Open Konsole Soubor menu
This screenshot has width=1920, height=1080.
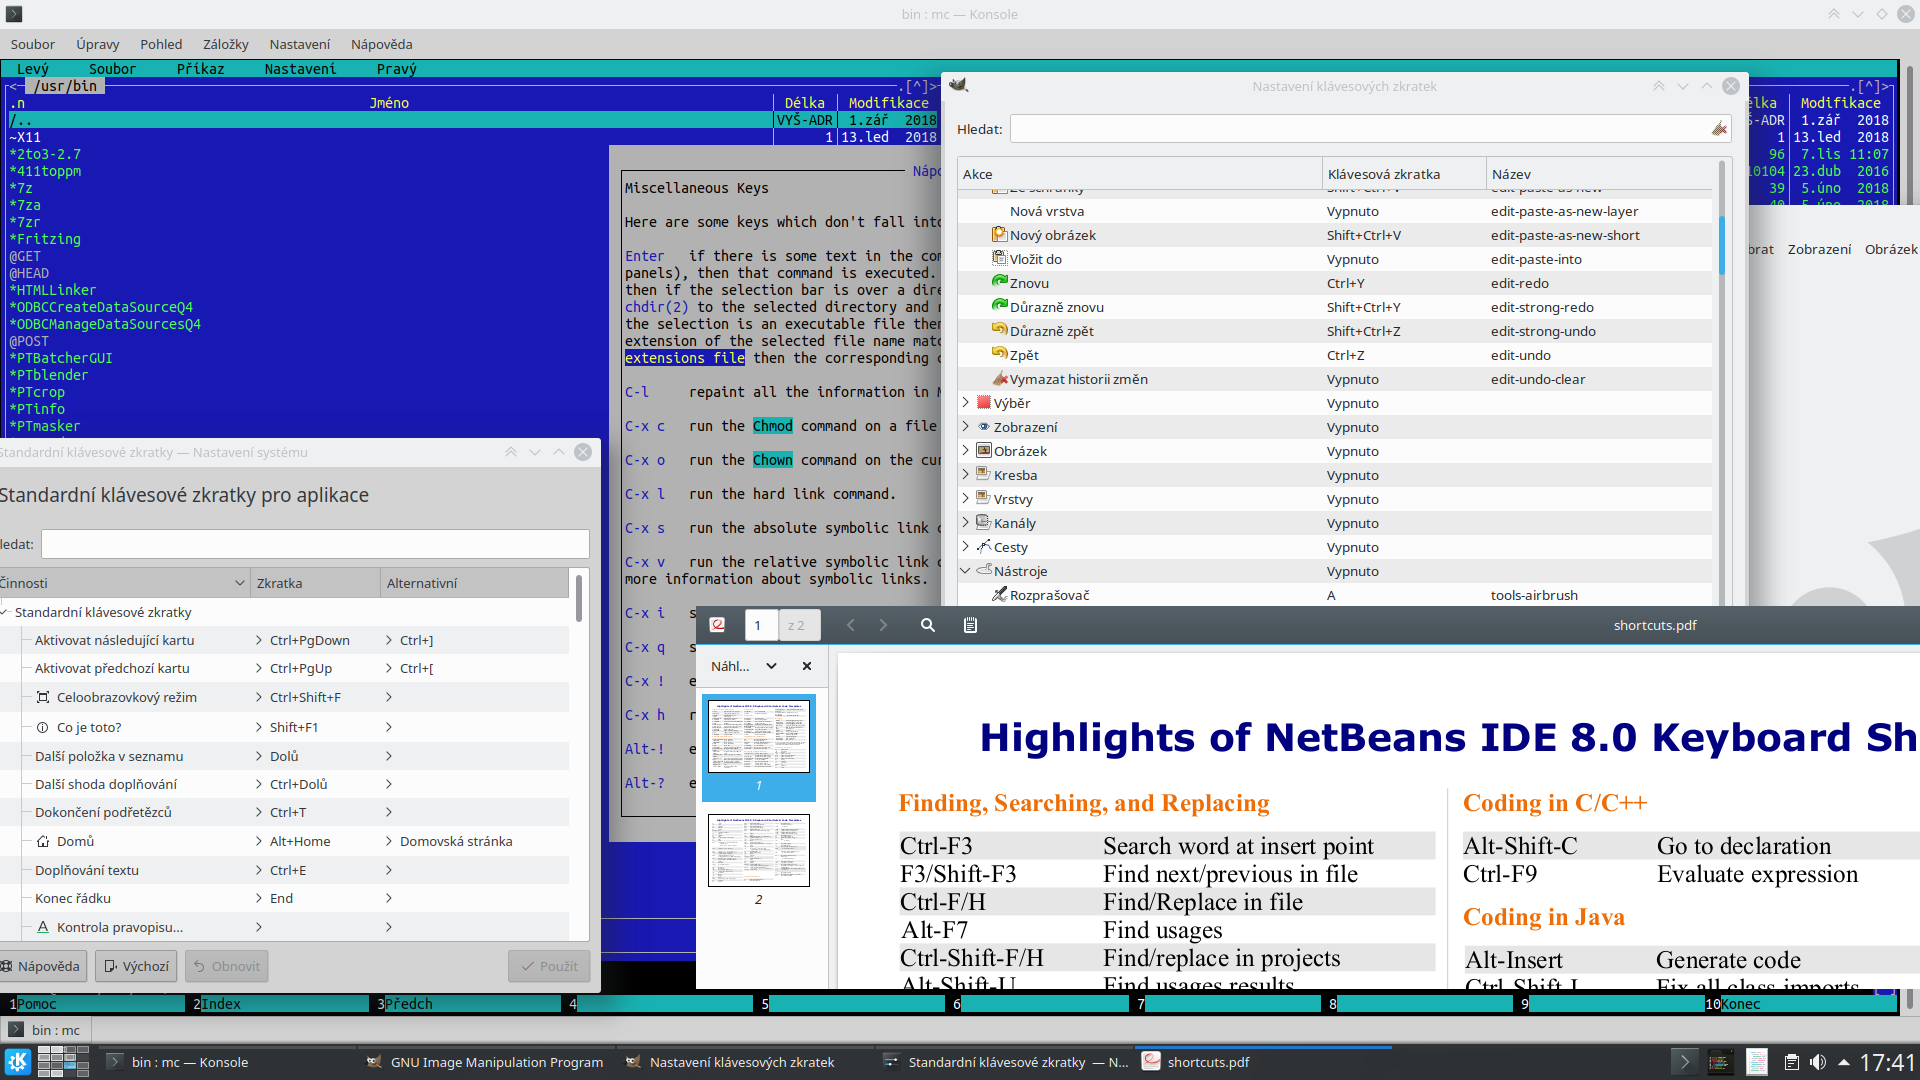tap(32, 44)
